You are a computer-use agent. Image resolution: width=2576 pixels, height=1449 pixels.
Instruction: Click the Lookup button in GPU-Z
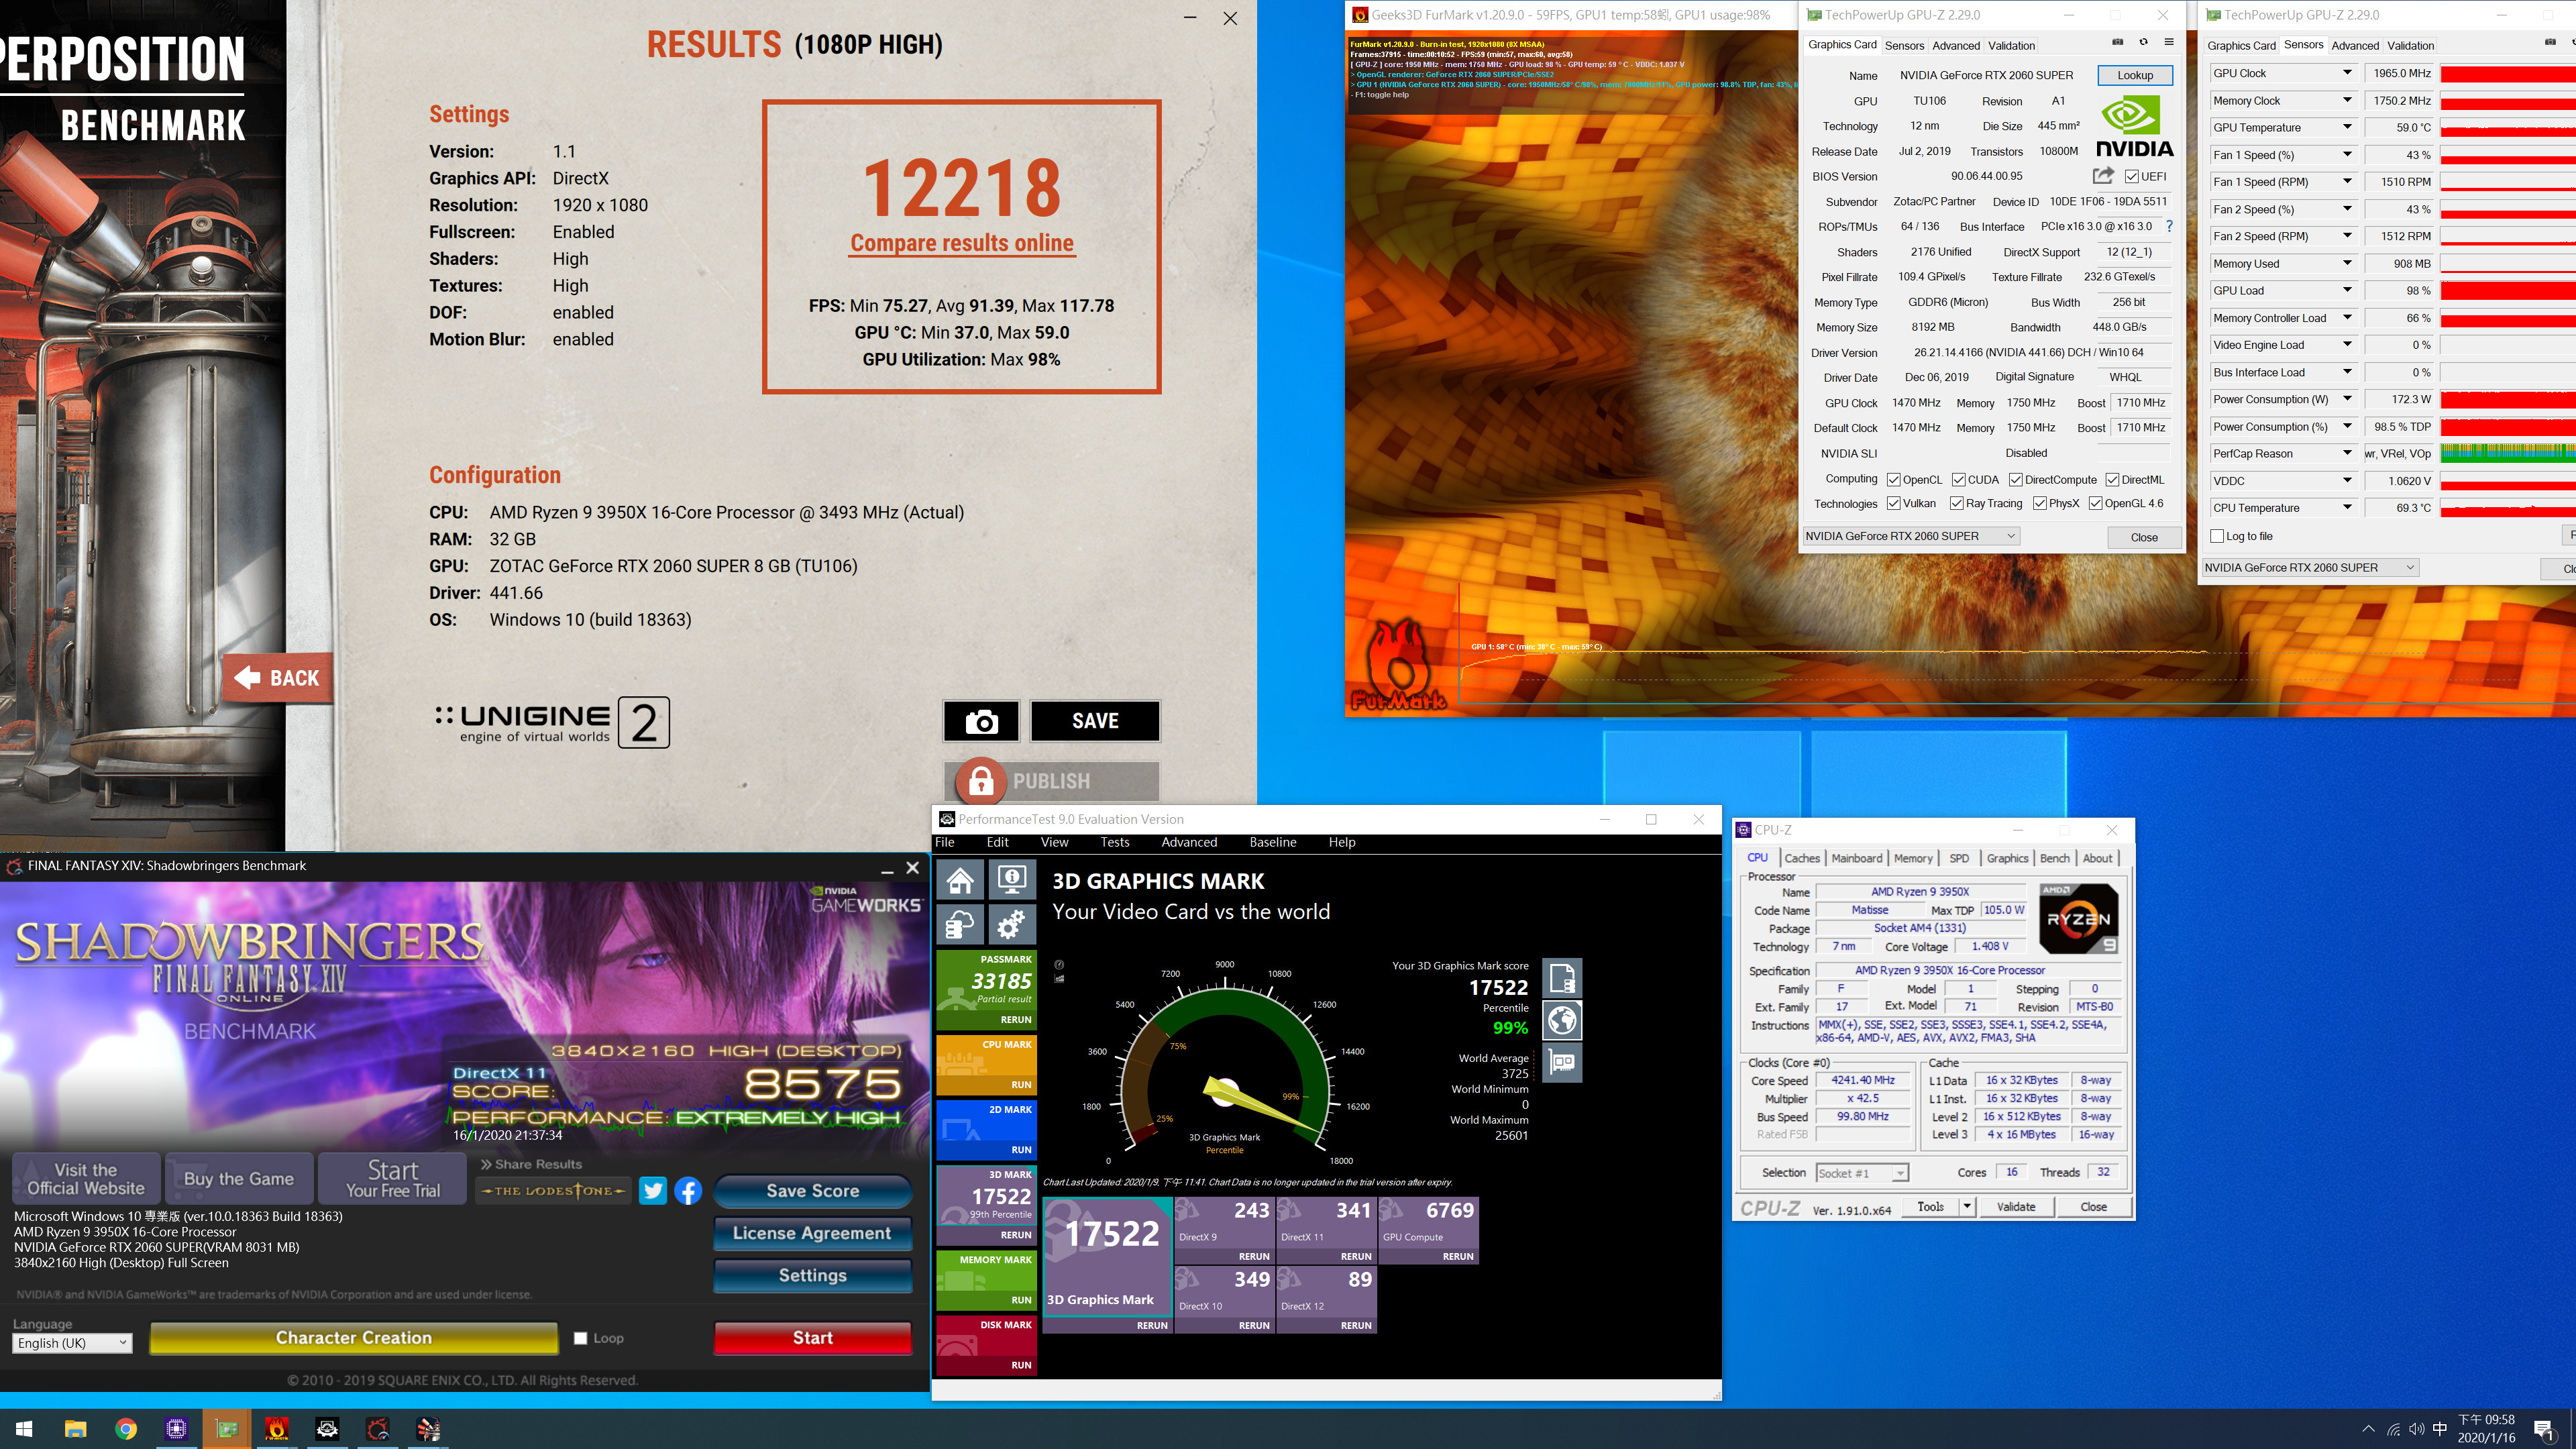[2134, 75]
